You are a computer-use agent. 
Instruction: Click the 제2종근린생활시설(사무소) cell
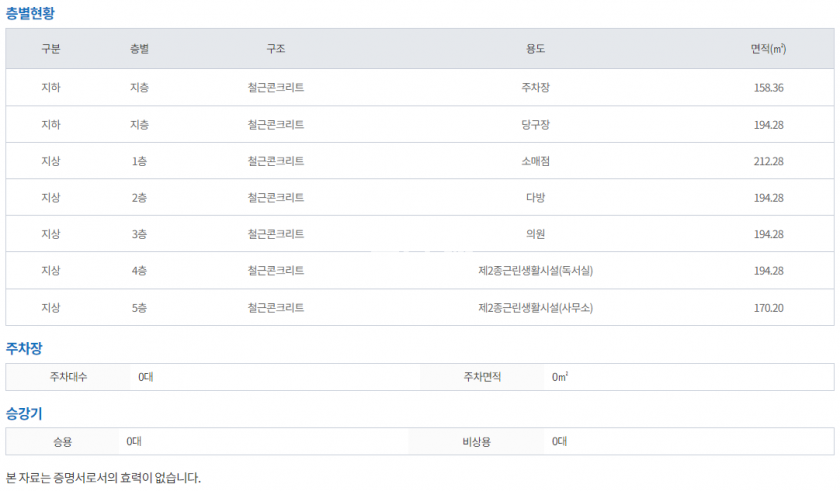pyautogui.click(x=535, y=308)
